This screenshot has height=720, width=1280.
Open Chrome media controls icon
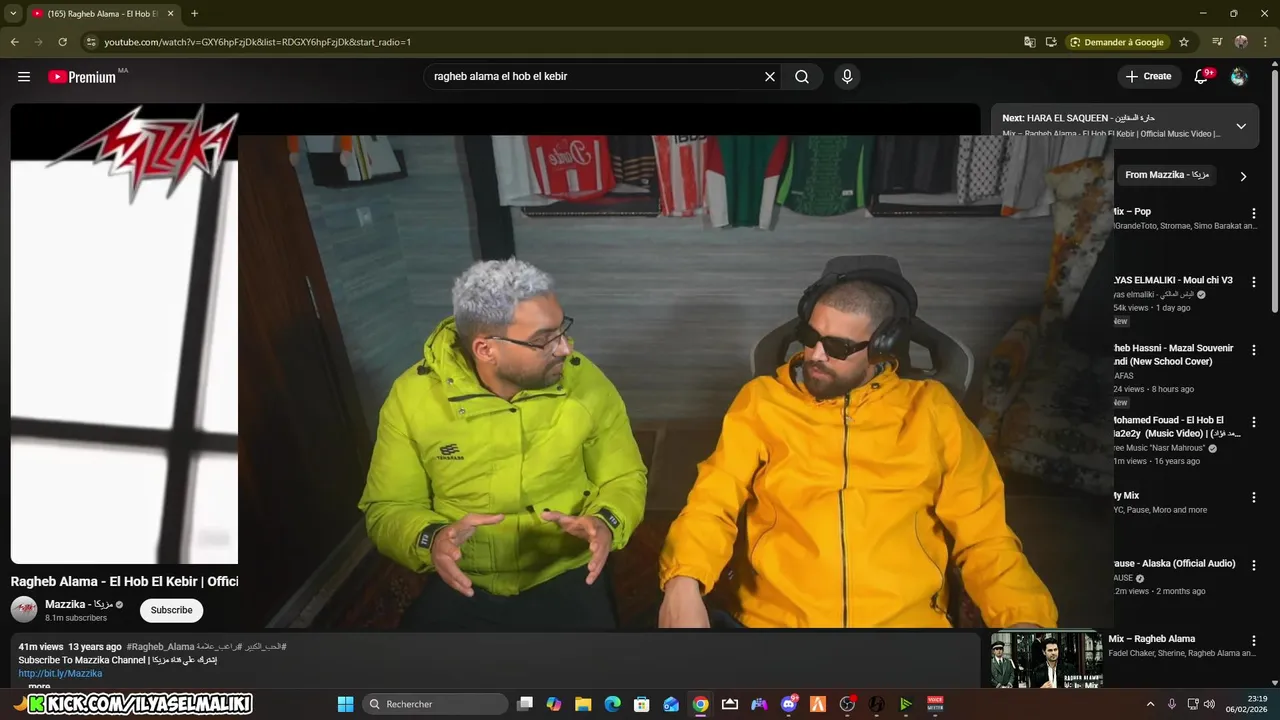(x=1217, y=42)
